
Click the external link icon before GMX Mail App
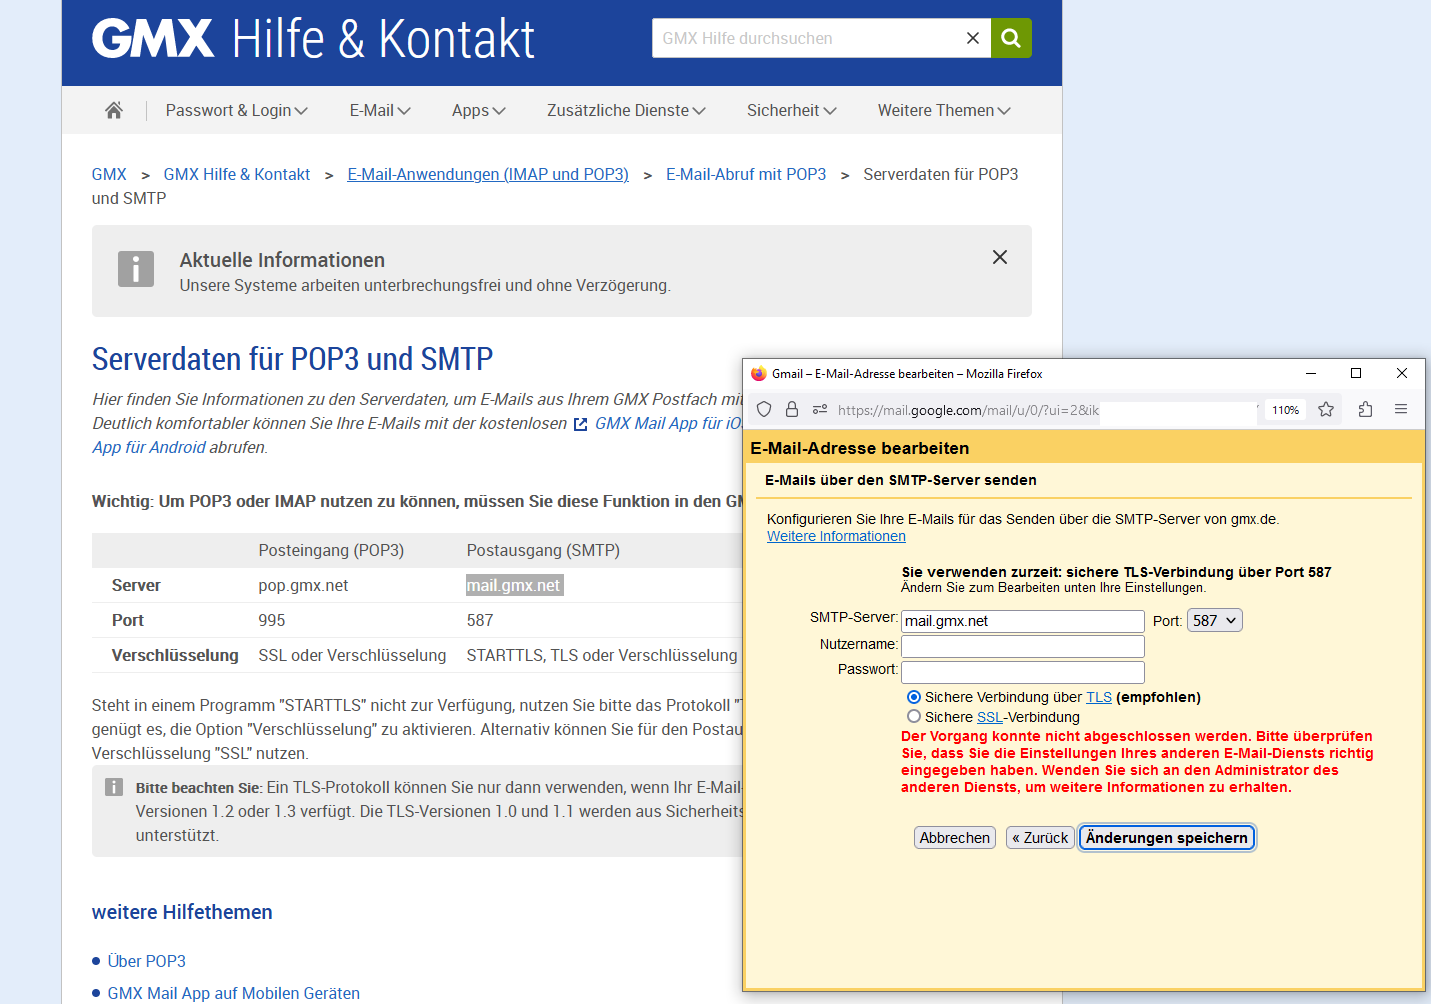(x=580, y=424)
